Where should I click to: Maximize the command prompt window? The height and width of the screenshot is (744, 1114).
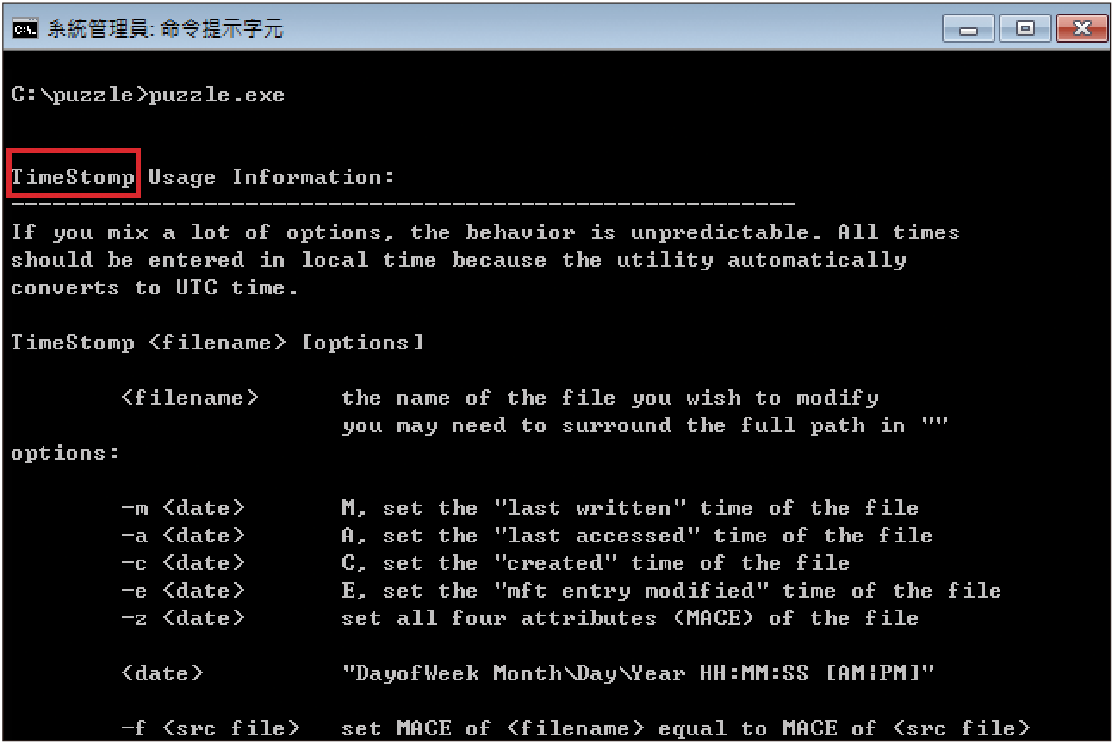tap(1025, 28)
